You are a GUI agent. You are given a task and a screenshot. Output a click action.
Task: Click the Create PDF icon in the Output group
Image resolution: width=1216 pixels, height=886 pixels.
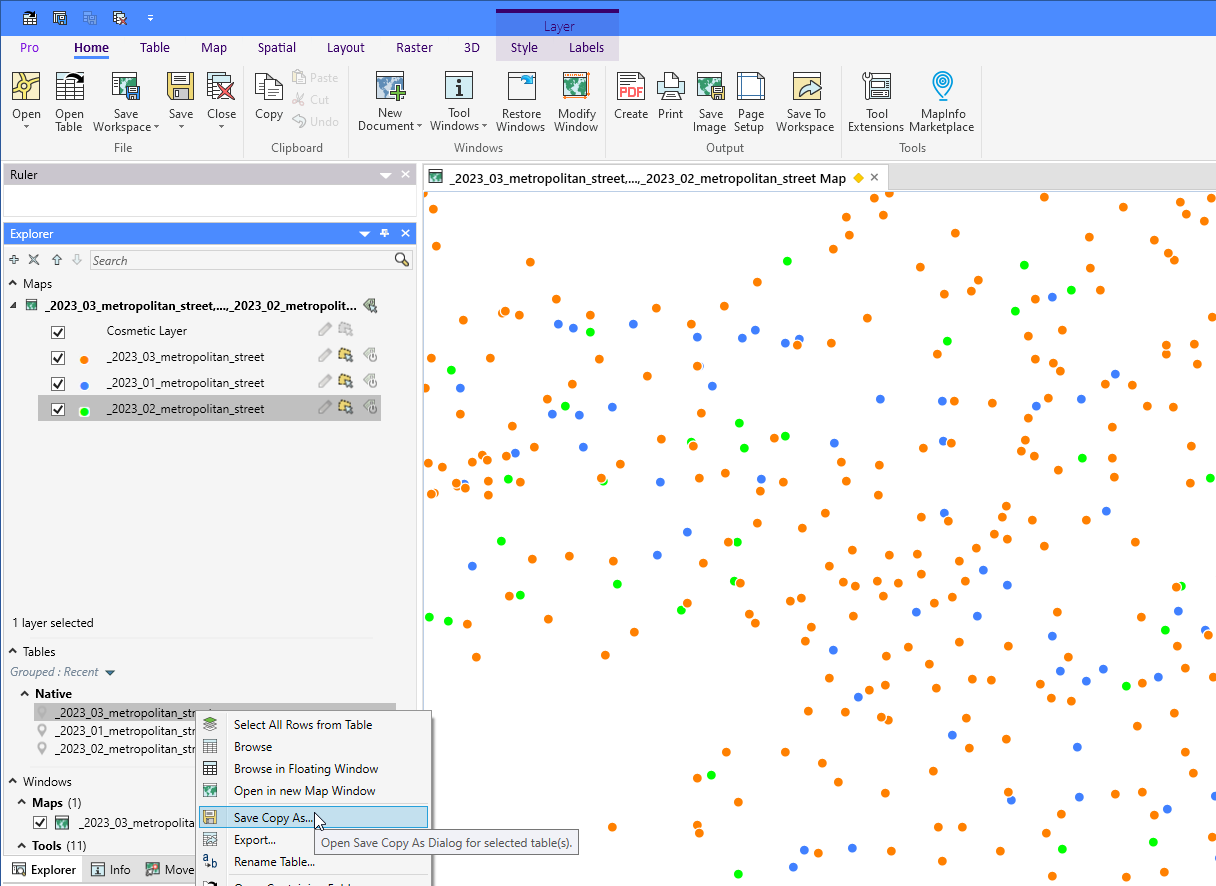click(x=631, y=100)
